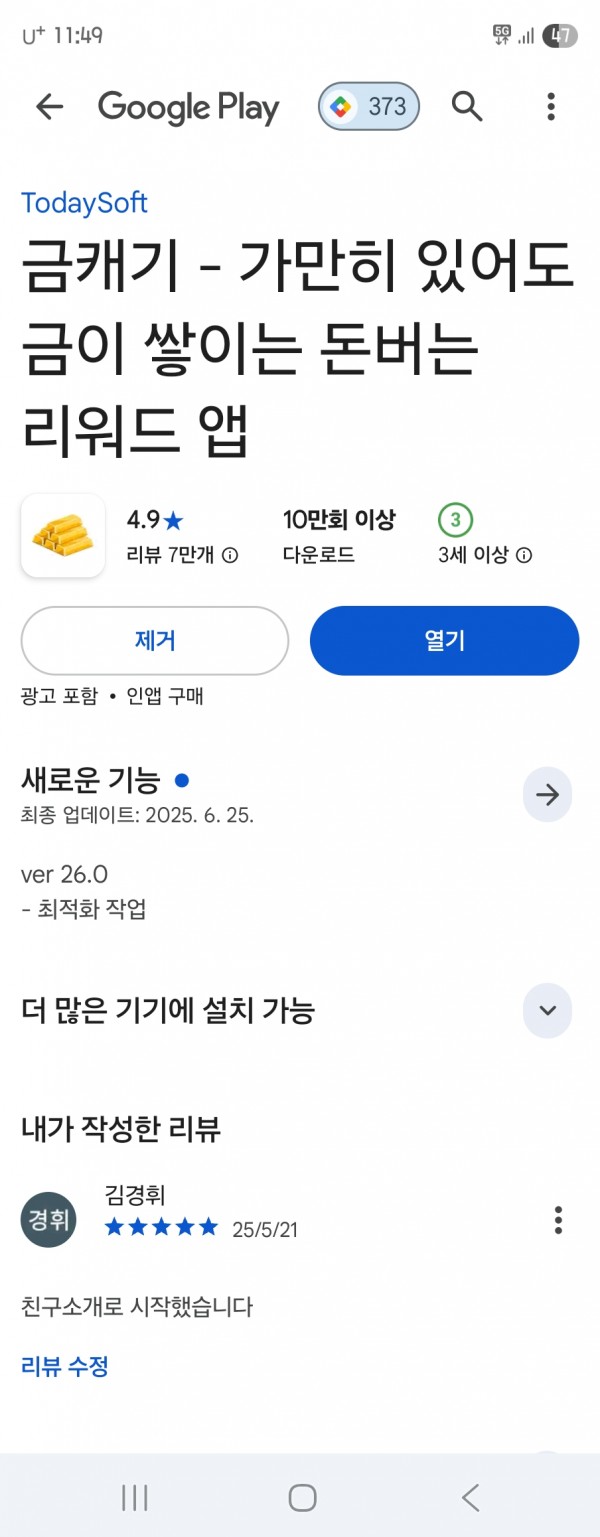Tap the 경휘 reviewer avatar
This screenshot has width=600, height=1537.
tap(49, 1220)
